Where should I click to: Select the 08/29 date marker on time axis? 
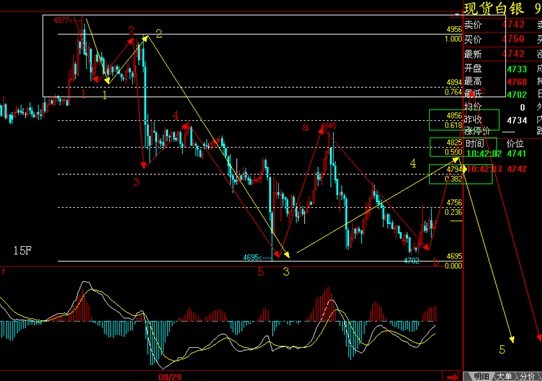tap(170, 377)
